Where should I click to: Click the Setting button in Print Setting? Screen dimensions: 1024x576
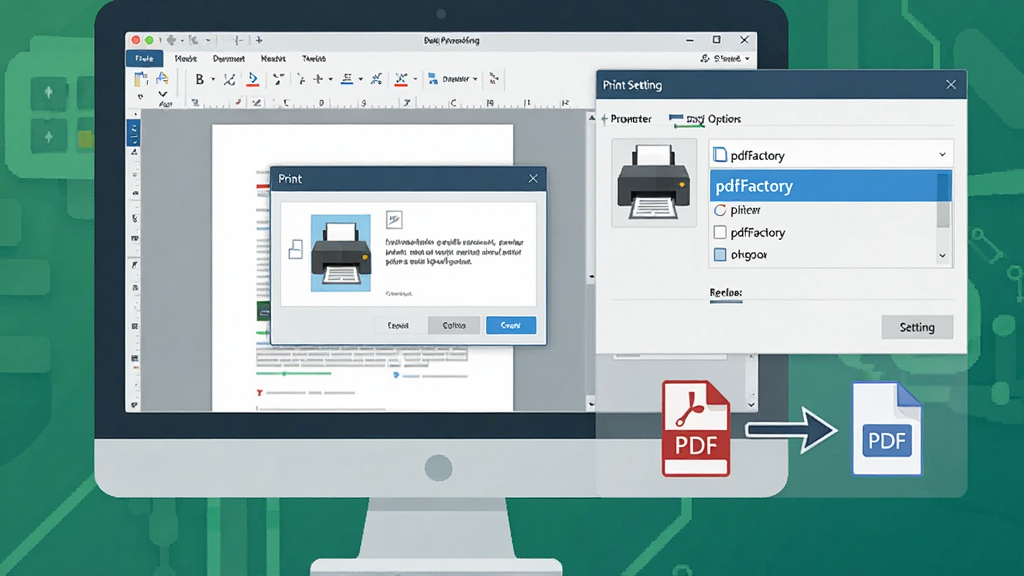tap(917, 327)
